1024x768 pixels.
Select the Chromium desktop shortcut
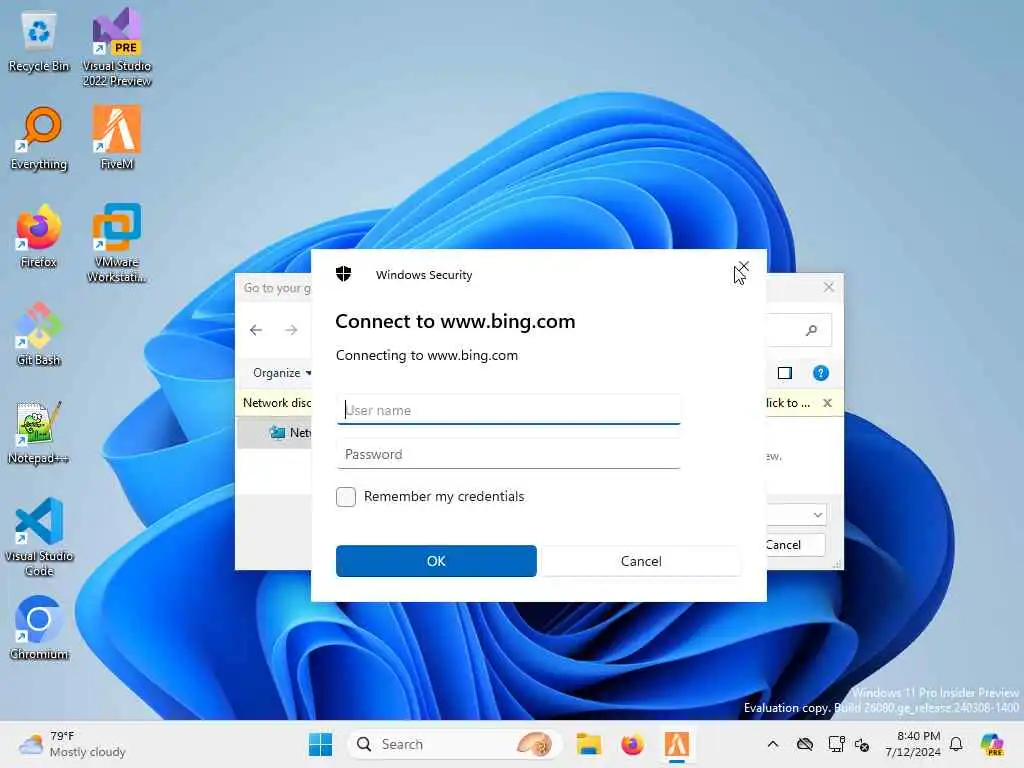39,628
